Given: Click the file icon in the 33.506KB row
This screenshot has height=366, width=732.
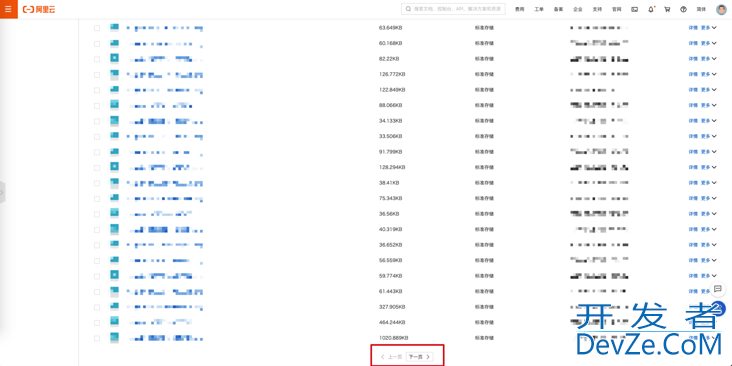Looking at the screenshot, I should pyautogui.click(x=114, y=136).
